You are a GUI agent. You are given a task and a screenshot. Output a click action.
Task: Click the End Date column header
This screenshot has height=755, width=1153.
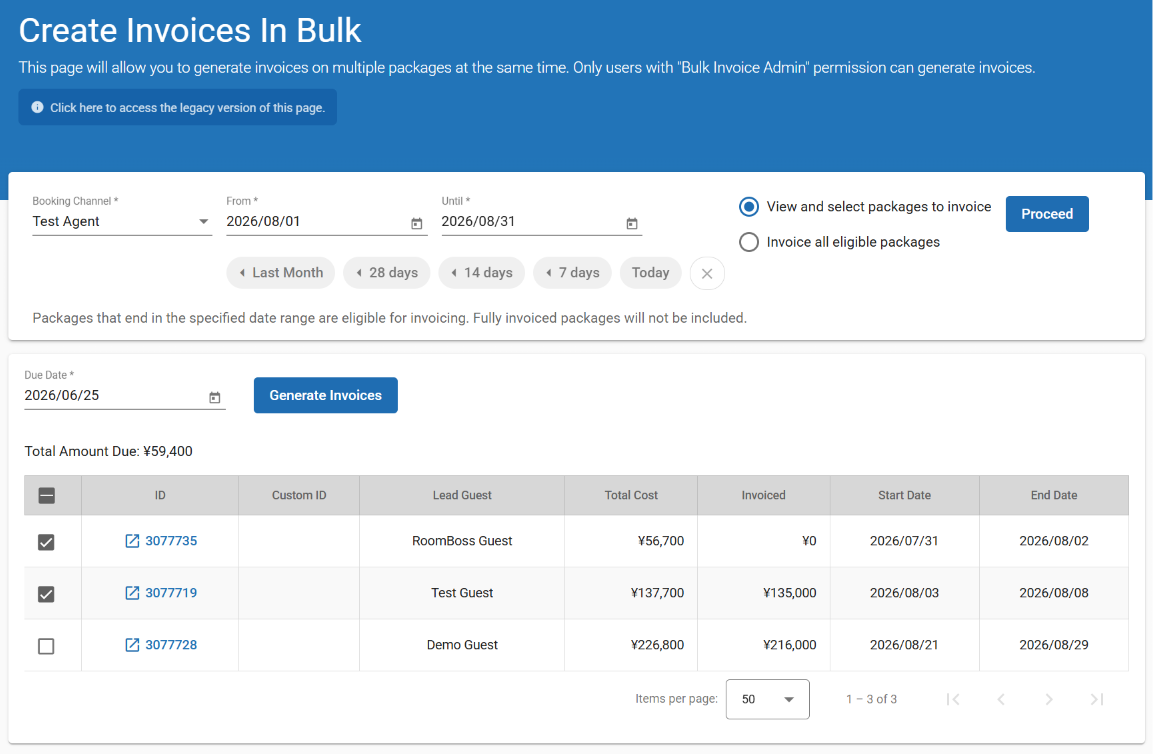click(1054, 495)
